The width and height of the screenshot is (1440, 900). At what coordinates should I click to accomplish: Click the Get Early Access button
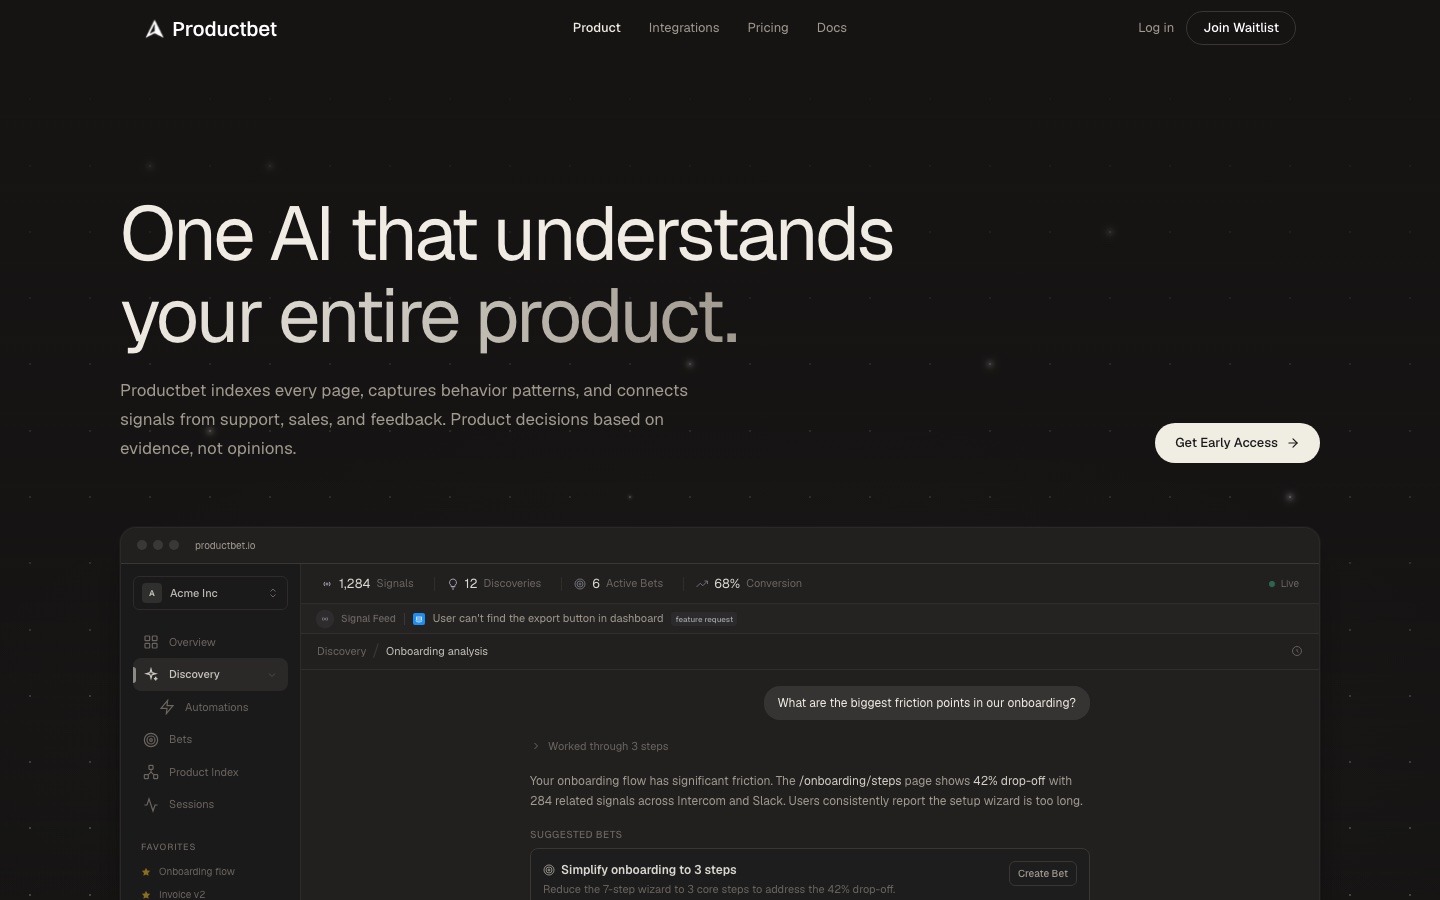(x=1237, y=443)
